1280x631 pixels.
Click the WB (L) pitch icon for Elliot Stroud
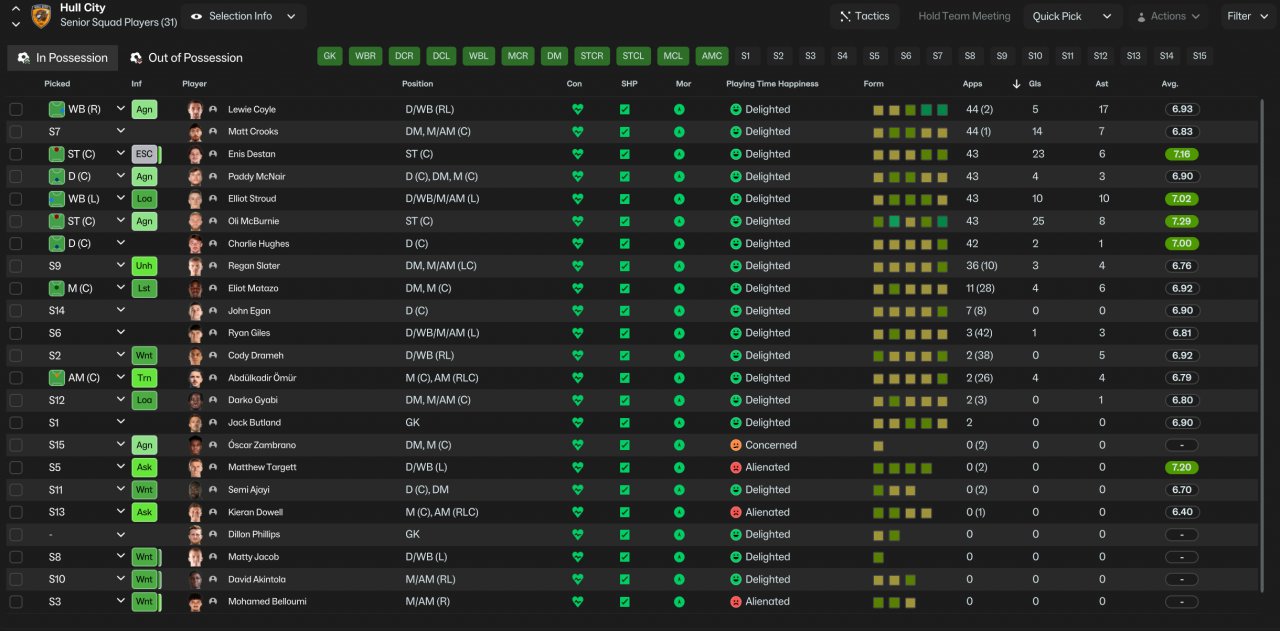(x=57, y=199)
